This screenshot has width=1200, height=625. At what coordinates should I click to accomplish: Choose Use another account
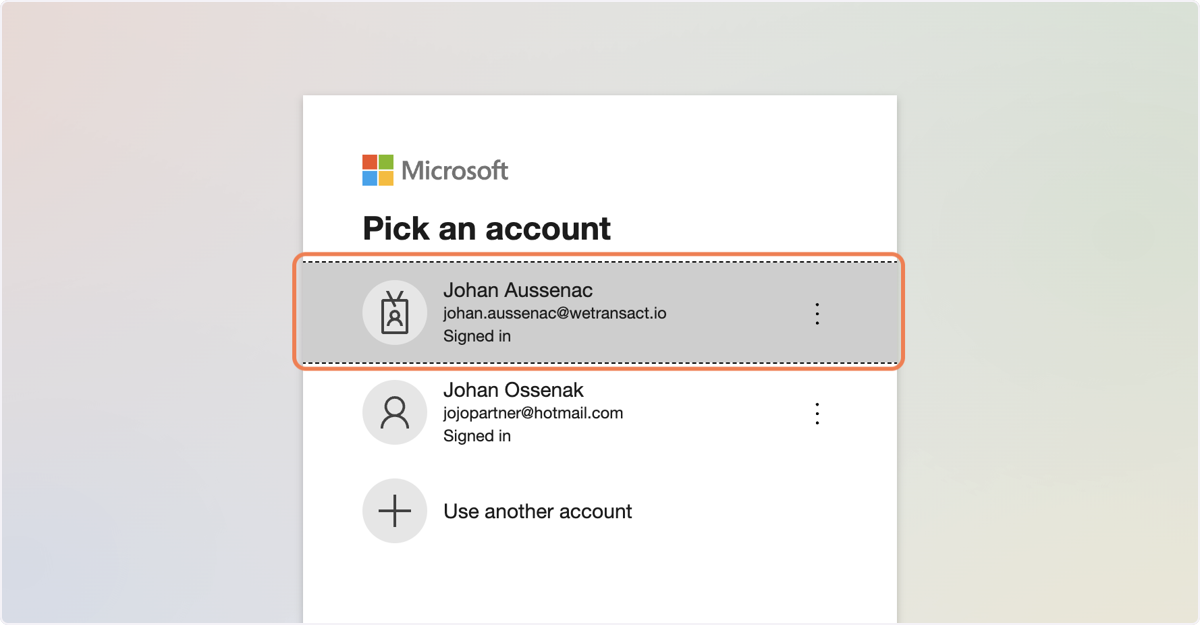538,511
